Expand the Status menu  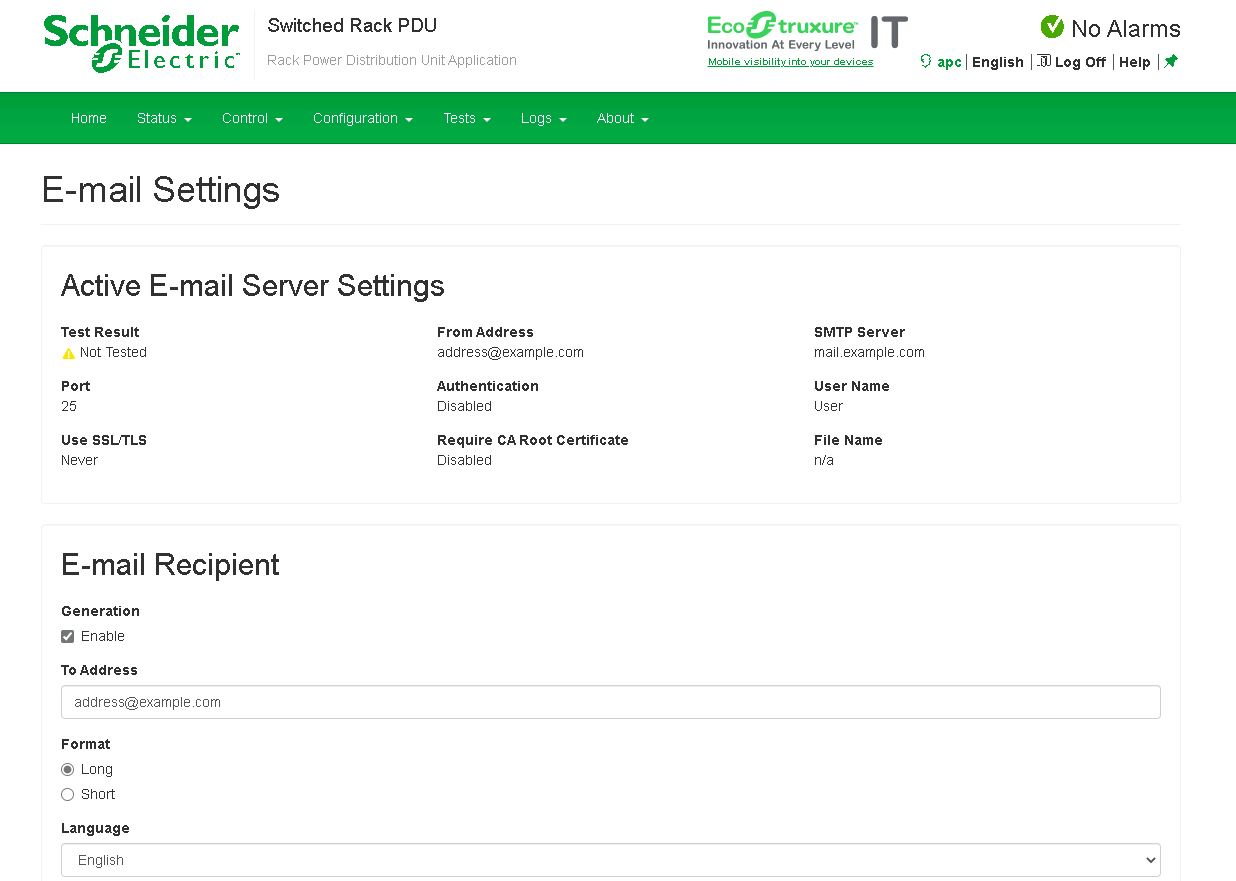pyautogui.click(x=164, y=118)
